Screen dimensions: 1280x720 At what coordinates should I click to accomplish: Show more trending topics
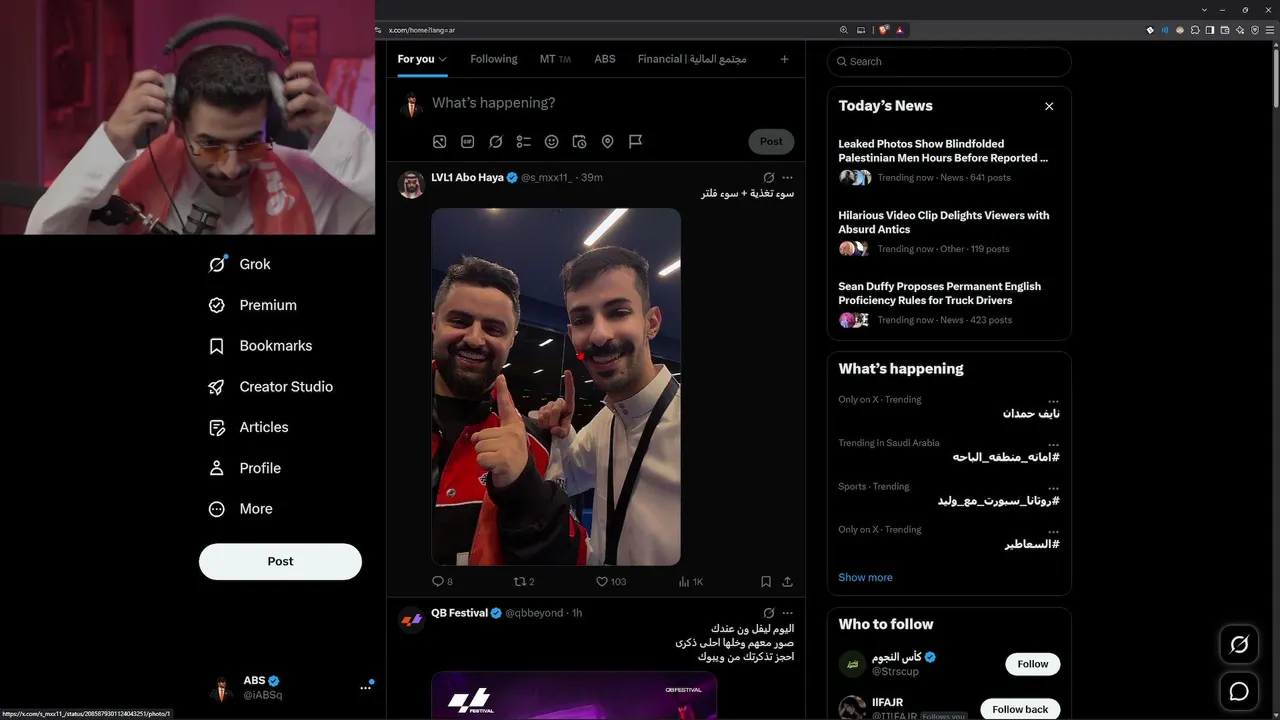tap(865, 577)
